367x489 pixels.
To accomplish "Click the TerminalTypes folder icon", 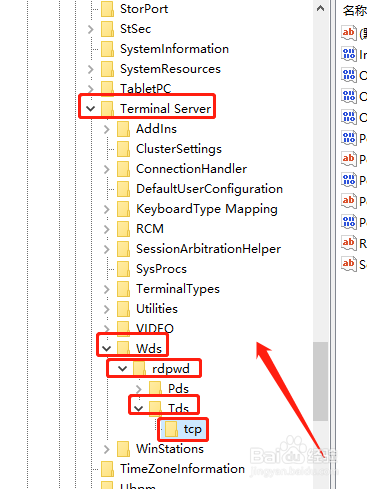I will pyautogui.click(x=124, y=289).
